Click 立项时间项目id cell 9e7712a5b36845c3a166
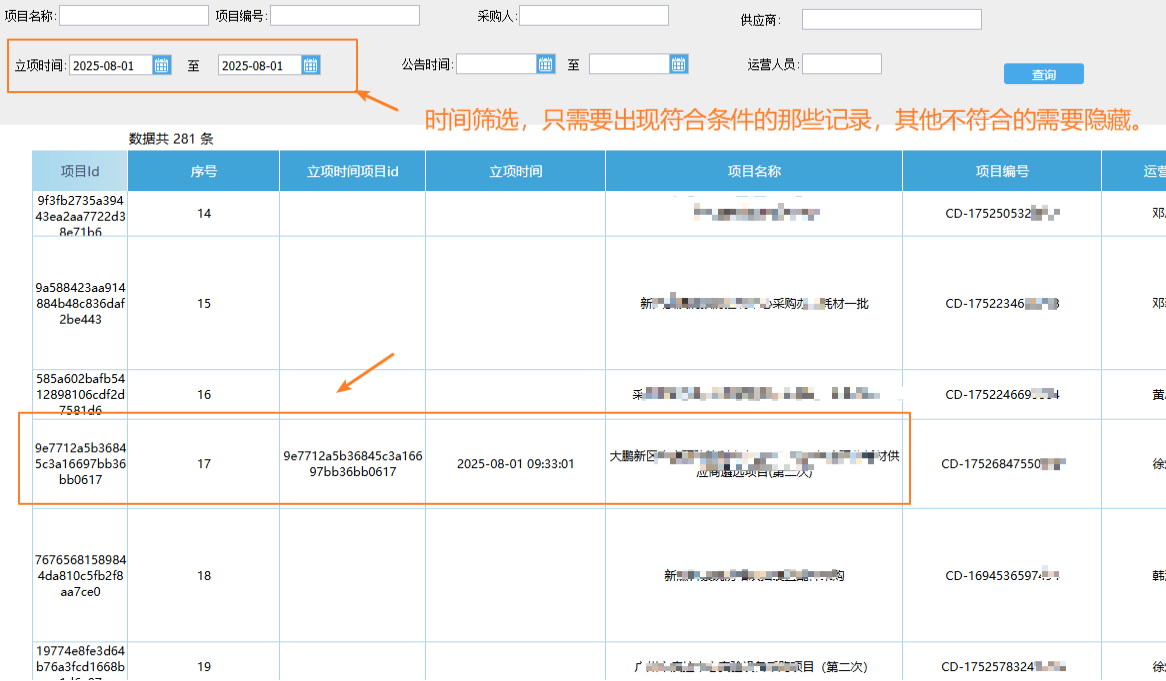Screen dimensions: 1166x681 point(352,463)
